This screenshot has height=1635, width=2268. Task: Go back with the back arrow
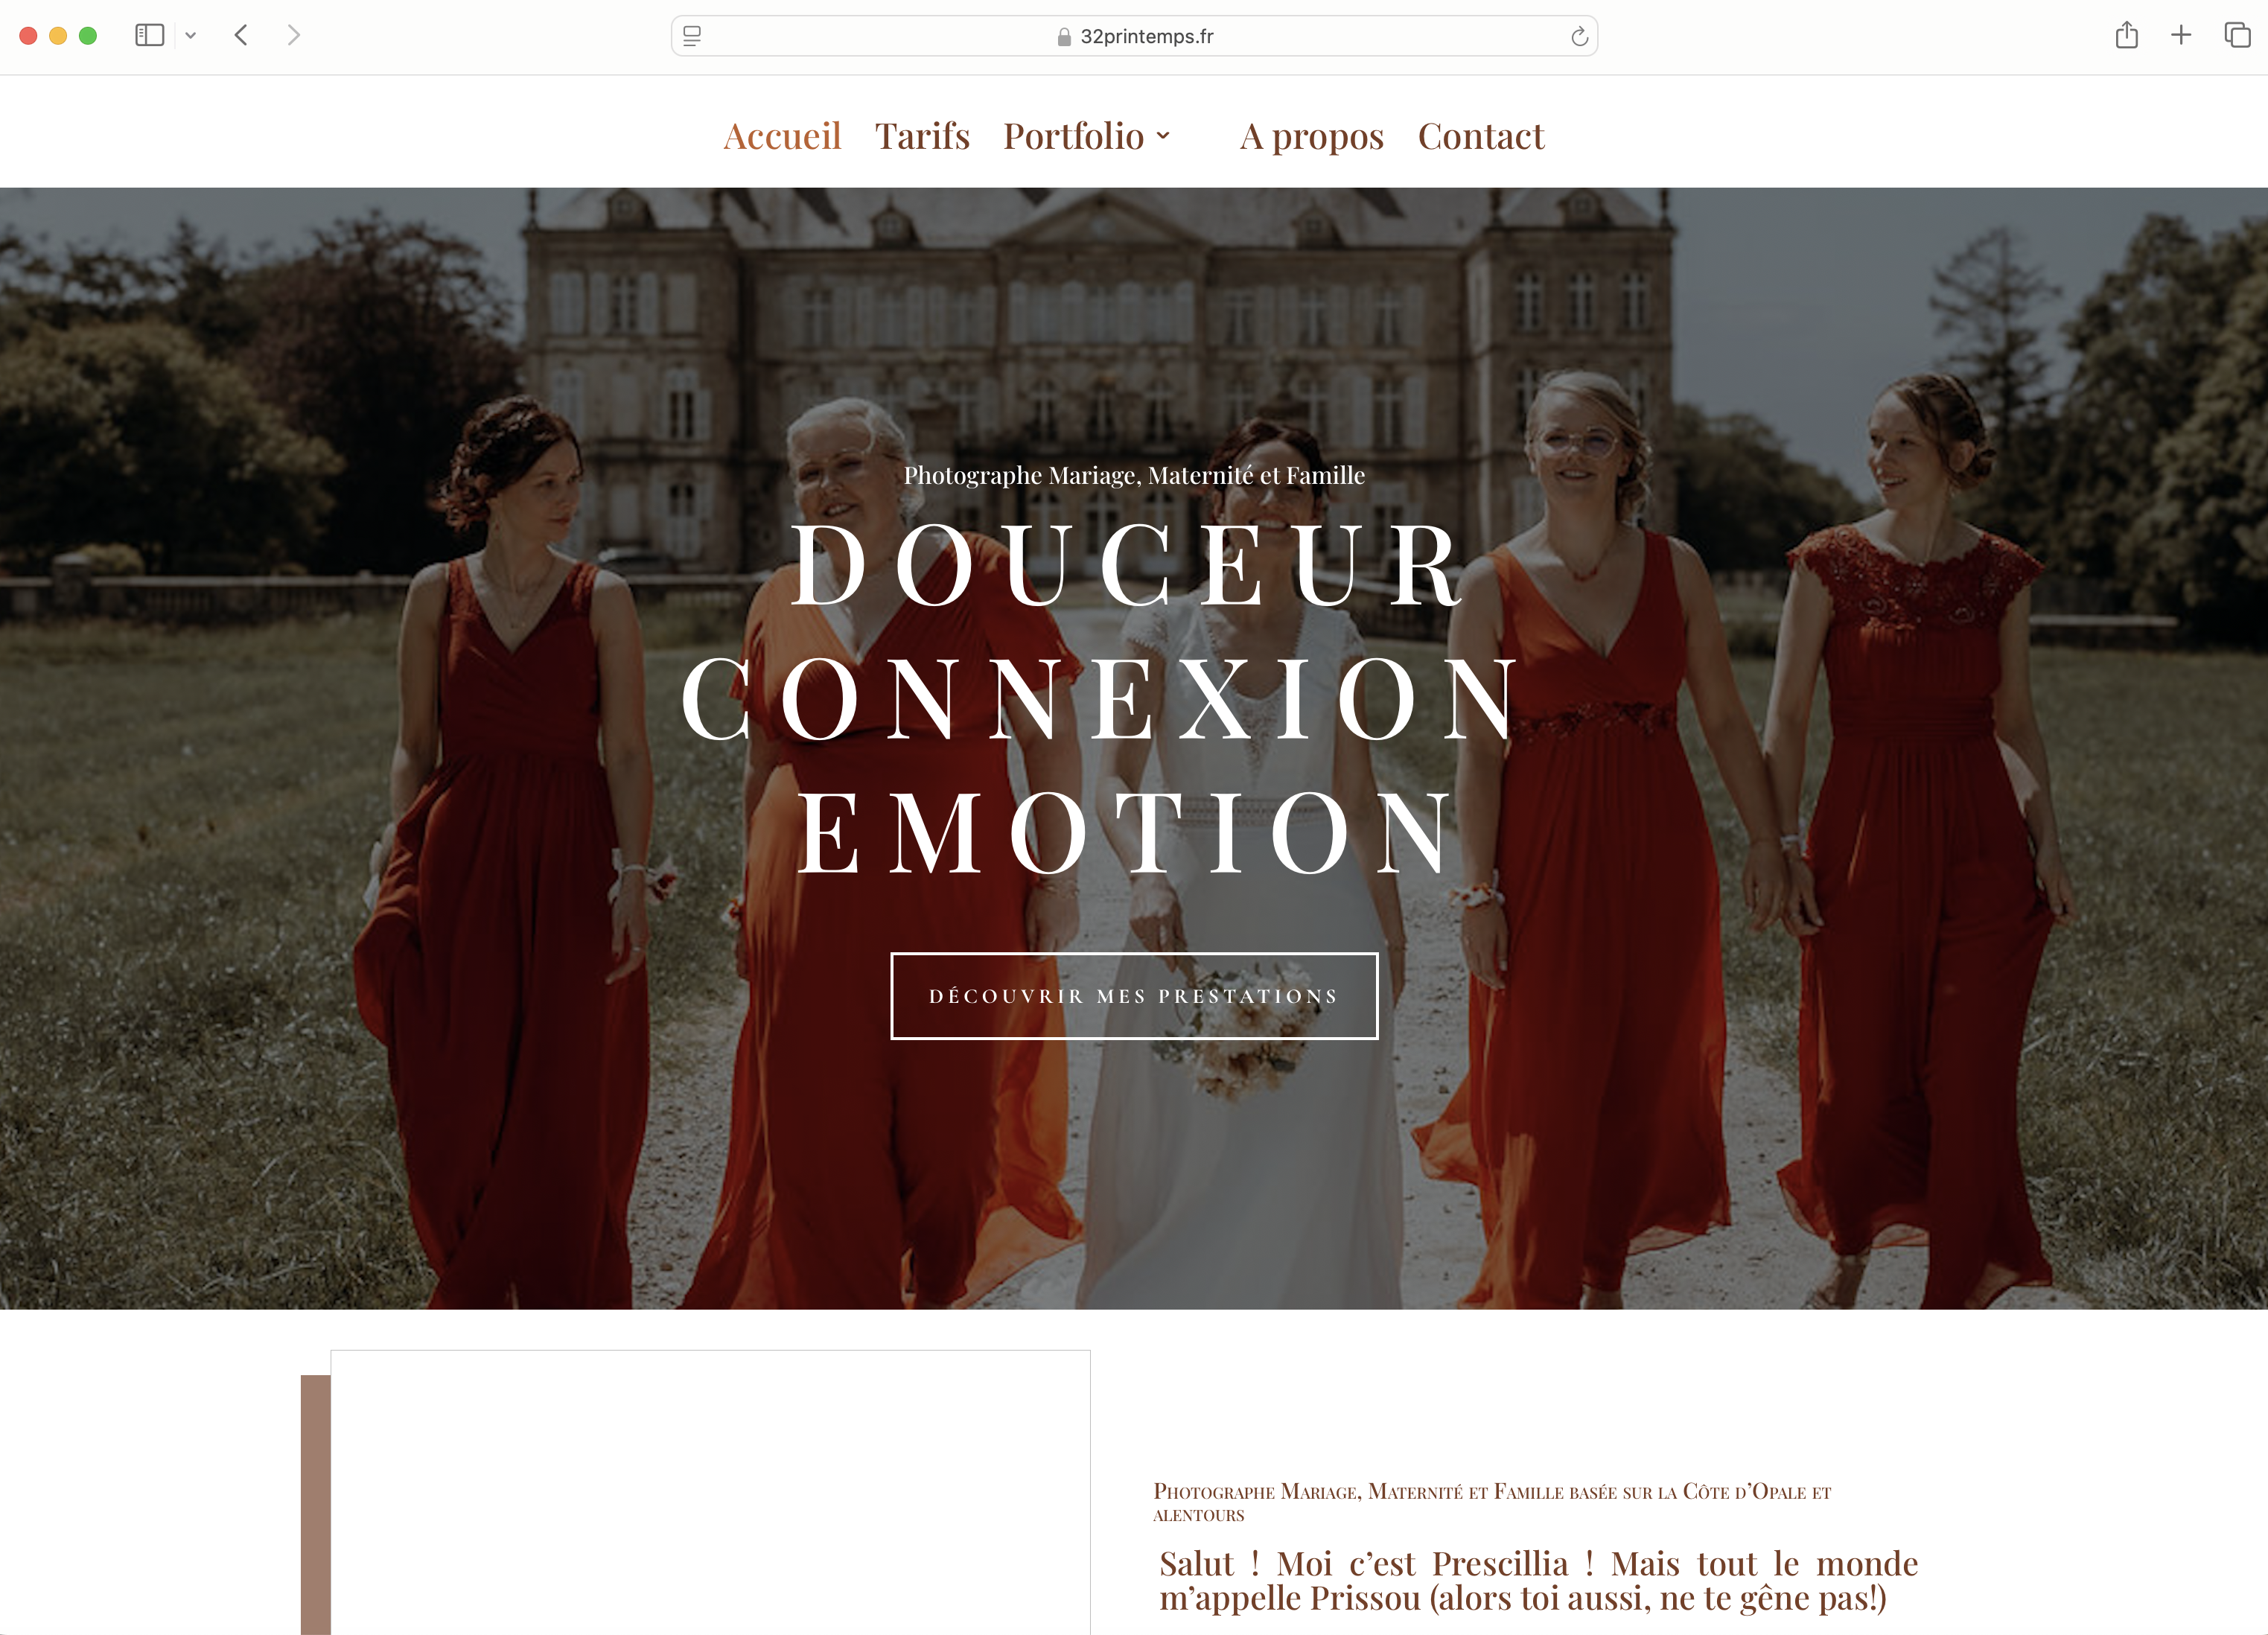pos(241,36)
